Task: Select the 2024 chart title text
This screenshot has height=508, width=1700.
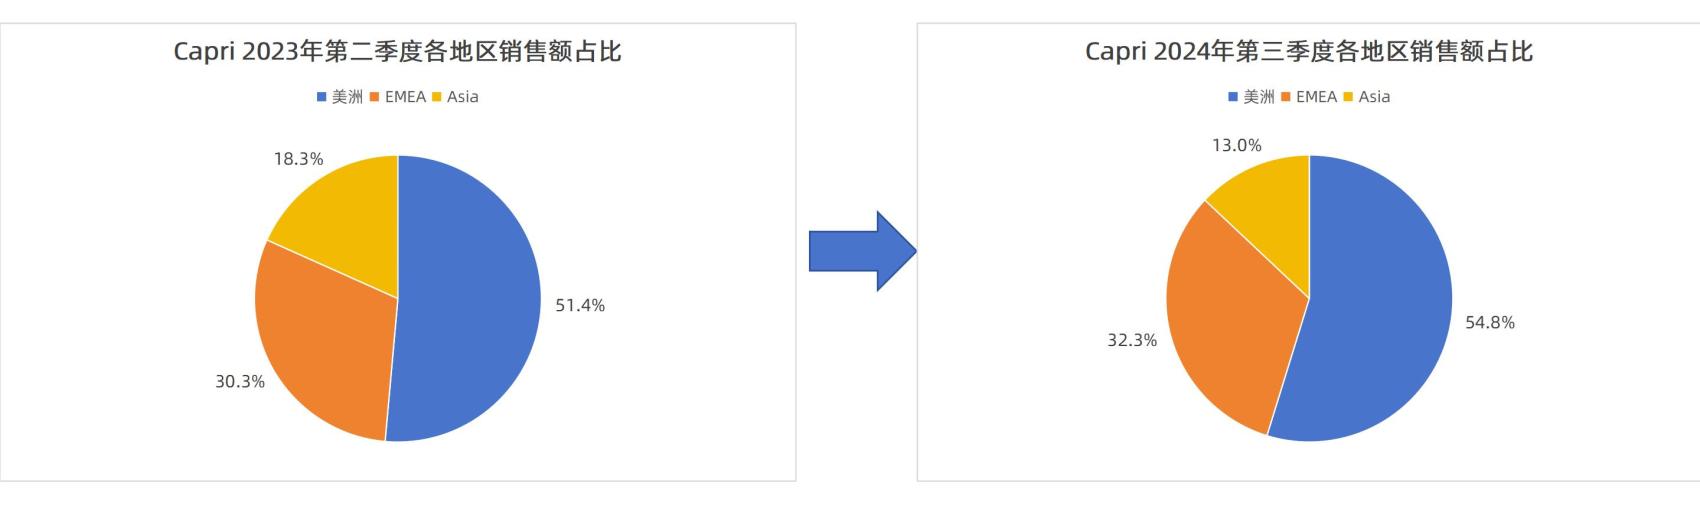Action: pos(1309,51)
